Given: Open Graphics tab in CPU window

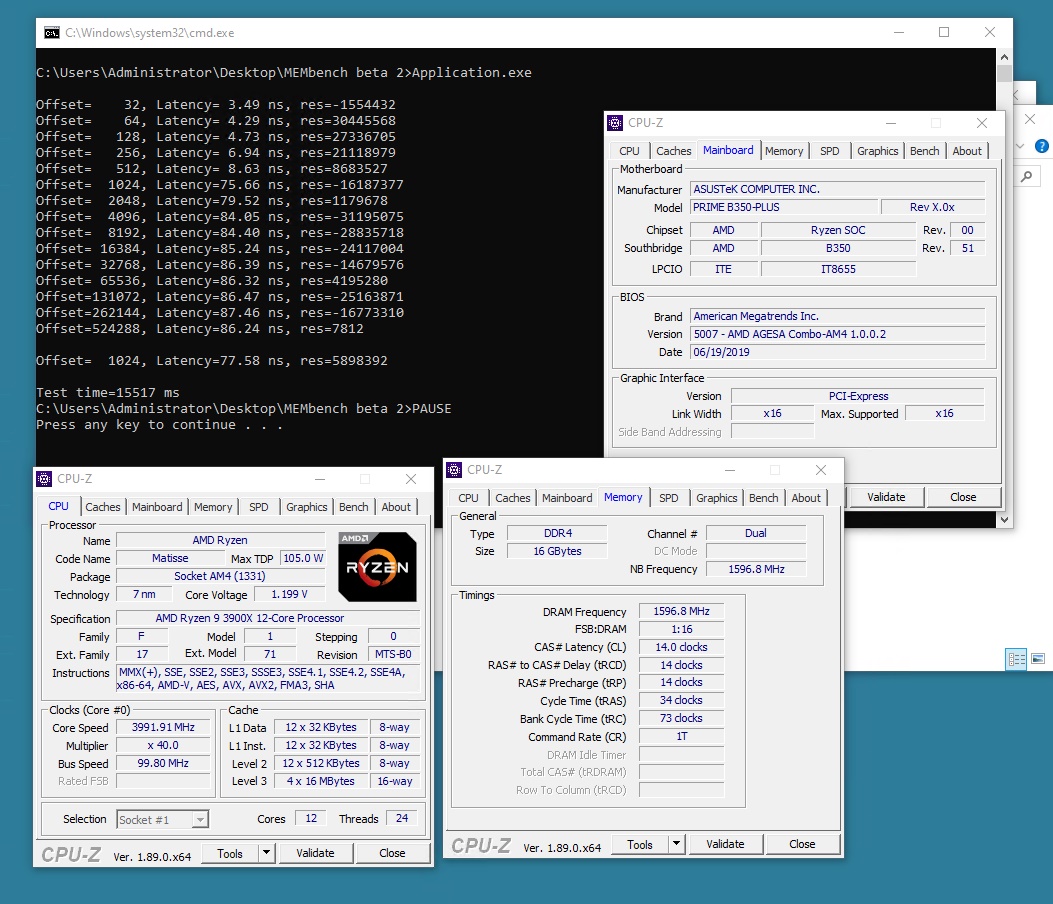Looking at the screenshot, I should click(306, 507).
